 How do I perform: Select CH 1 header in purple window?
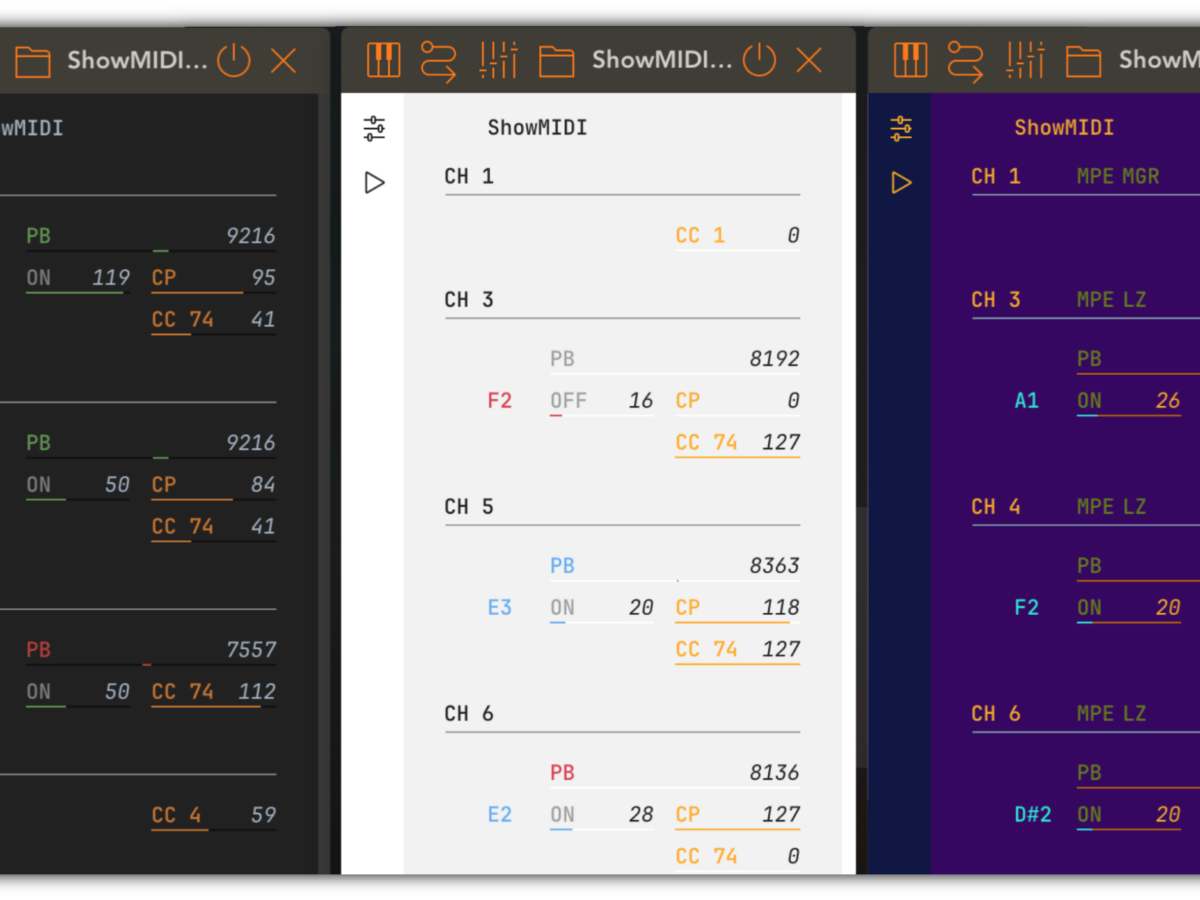pyautogui.click(x=996, y=177)
